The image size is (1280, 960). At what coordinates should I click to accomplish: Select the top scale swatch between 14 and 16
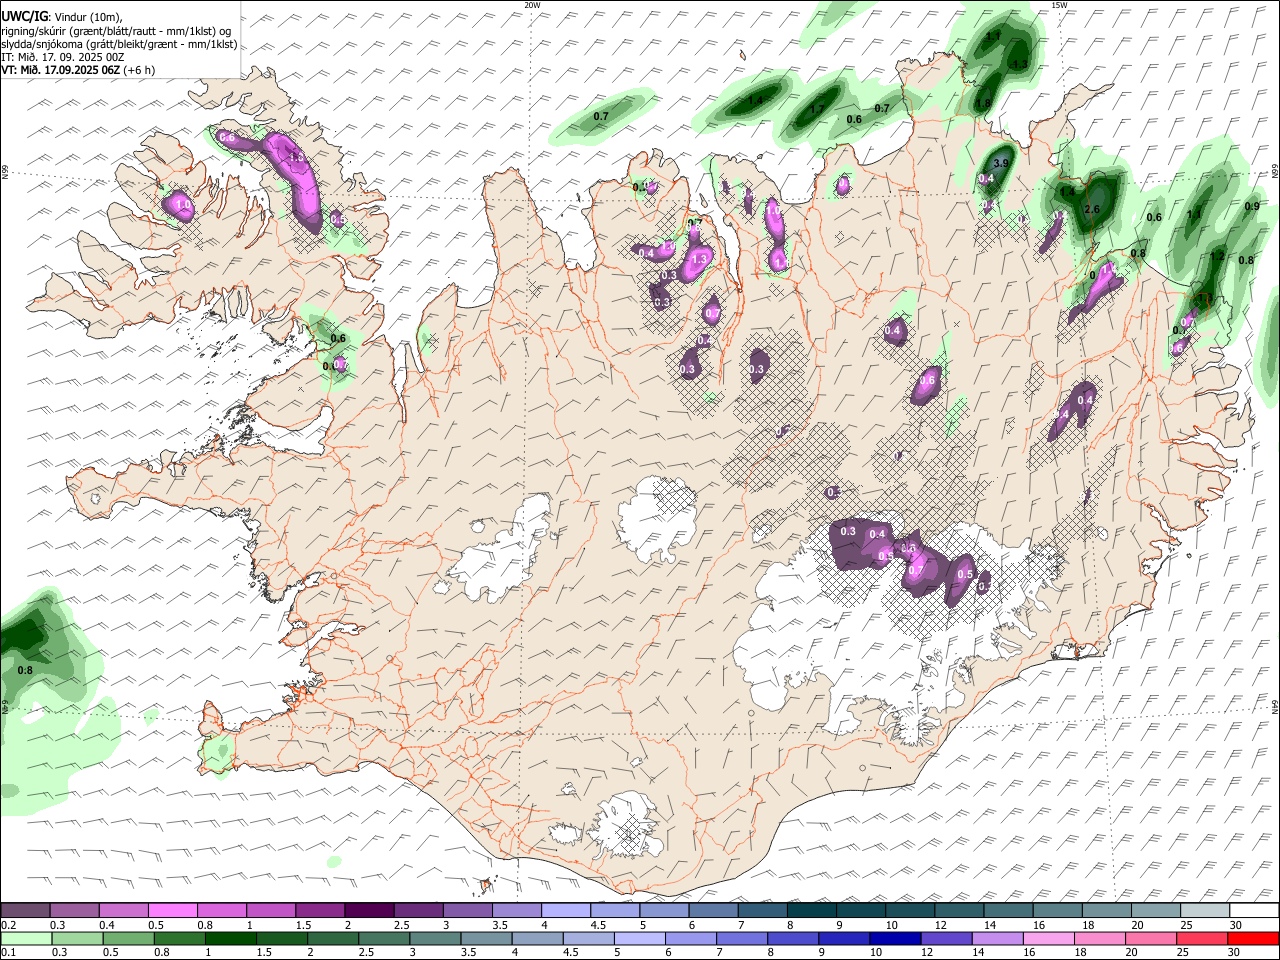click(x=1008, y=911)
